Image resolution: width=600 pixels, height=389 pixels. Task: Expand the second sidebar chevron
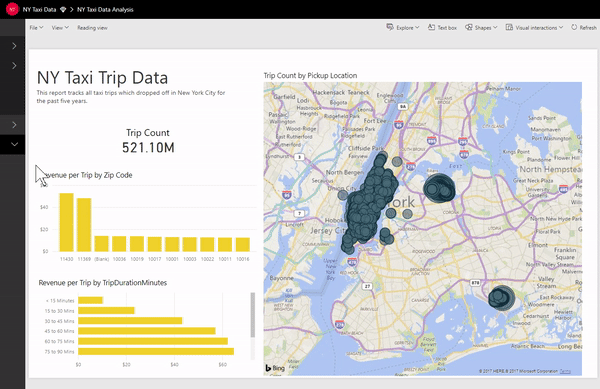(14, 66)
